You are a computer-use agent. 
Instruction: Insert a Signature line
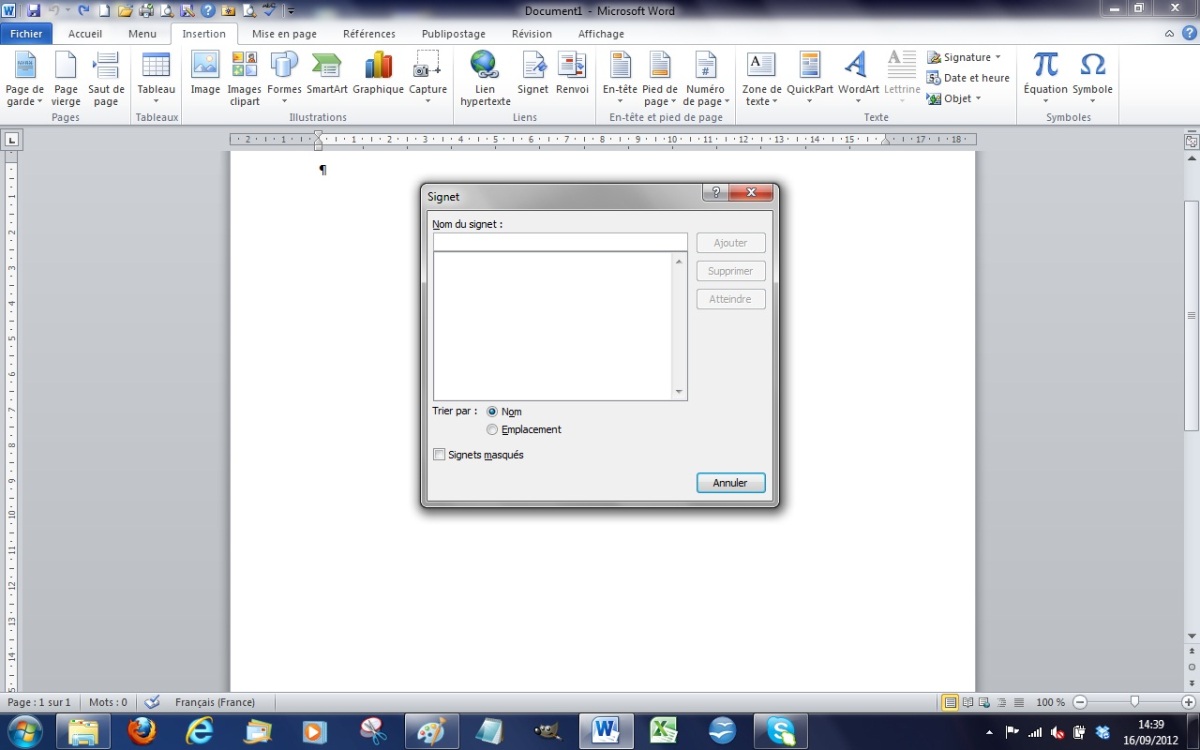point(964,57)
